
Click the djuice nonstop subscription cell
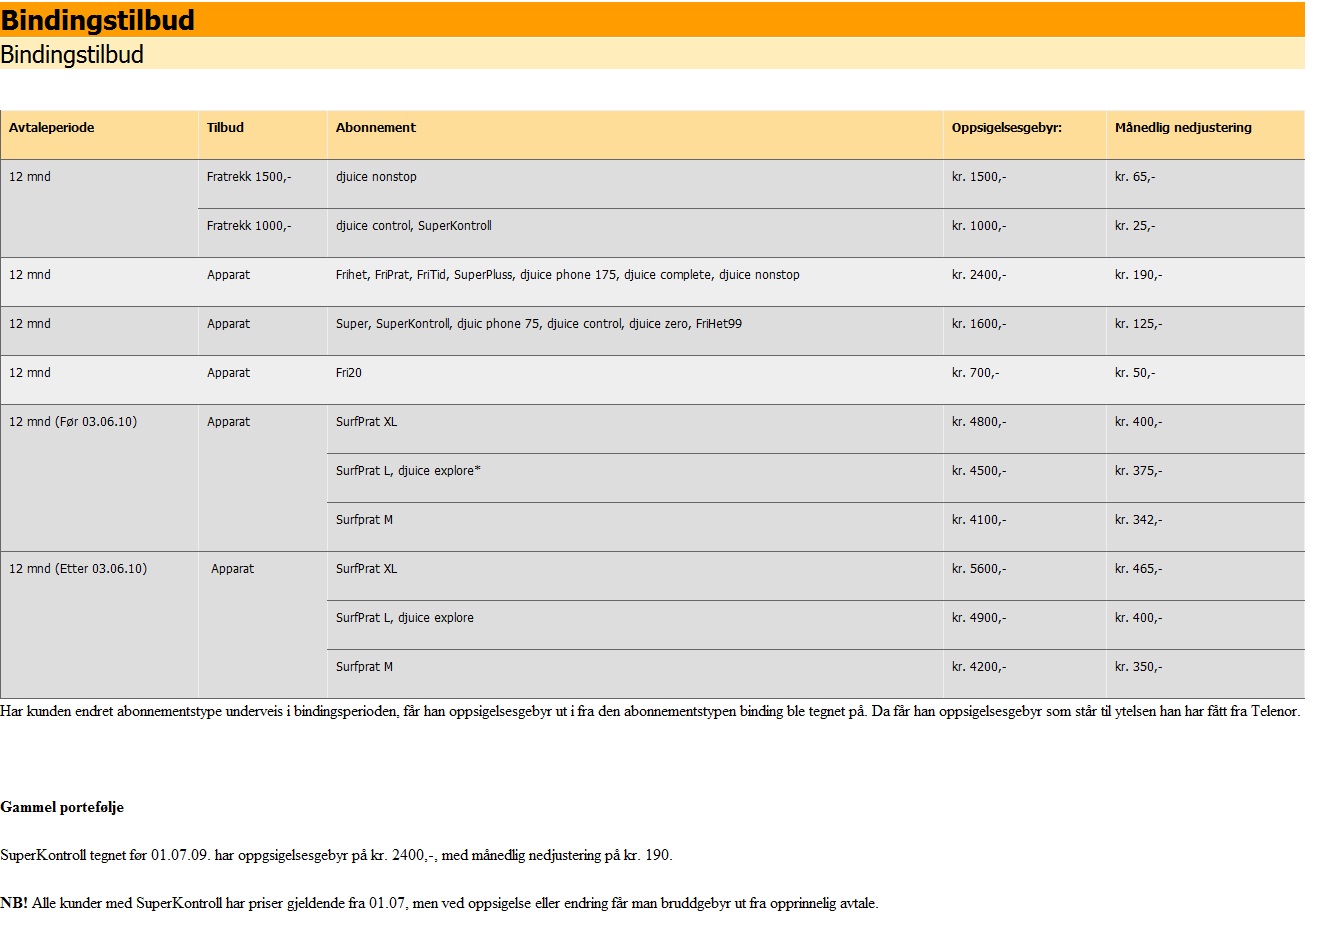(x=635, y=184)
